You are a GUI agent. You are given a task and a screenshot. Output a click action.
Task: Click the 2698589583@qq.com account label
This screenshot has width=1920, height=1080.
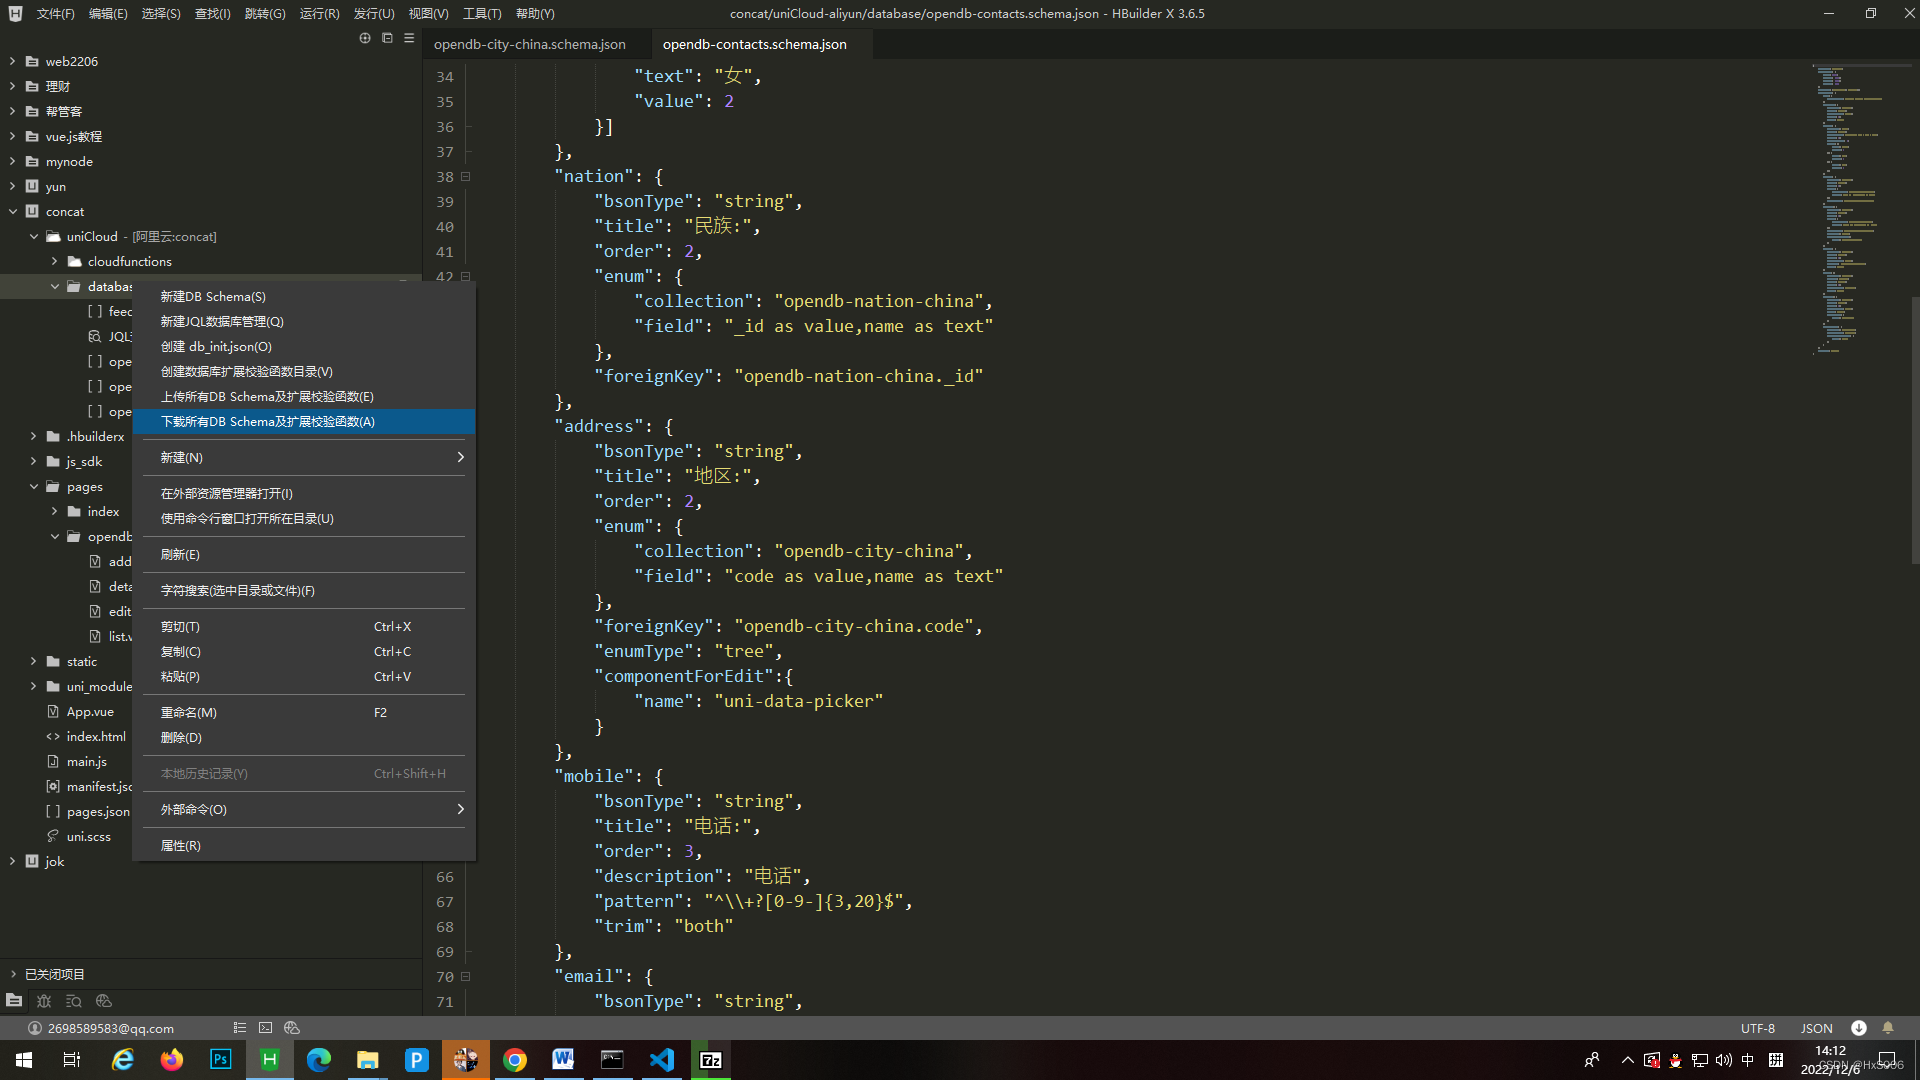coord(110,1028)
